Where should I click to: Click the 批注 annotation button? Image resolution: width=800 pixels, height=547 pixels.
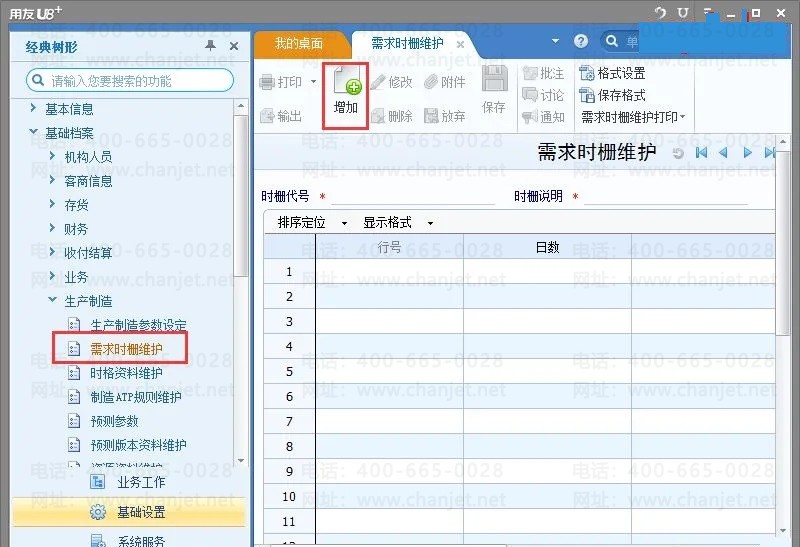click(x=543, y=73)
